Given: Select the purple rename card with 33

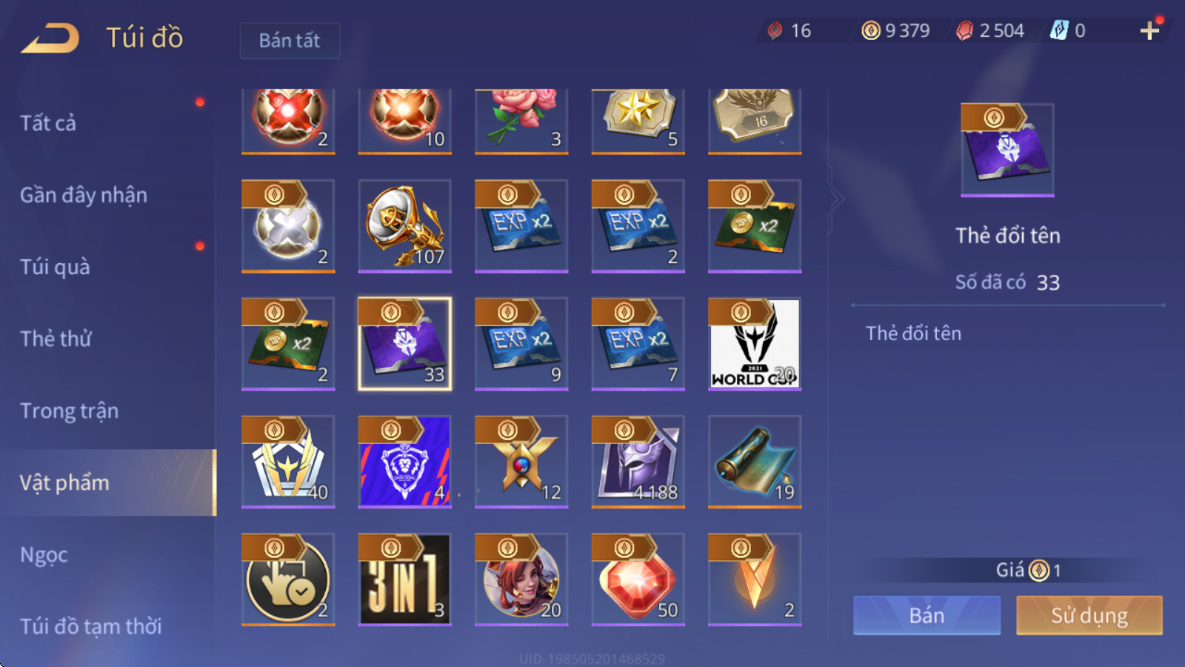Looking at the screenshot, I should point(404,344).
